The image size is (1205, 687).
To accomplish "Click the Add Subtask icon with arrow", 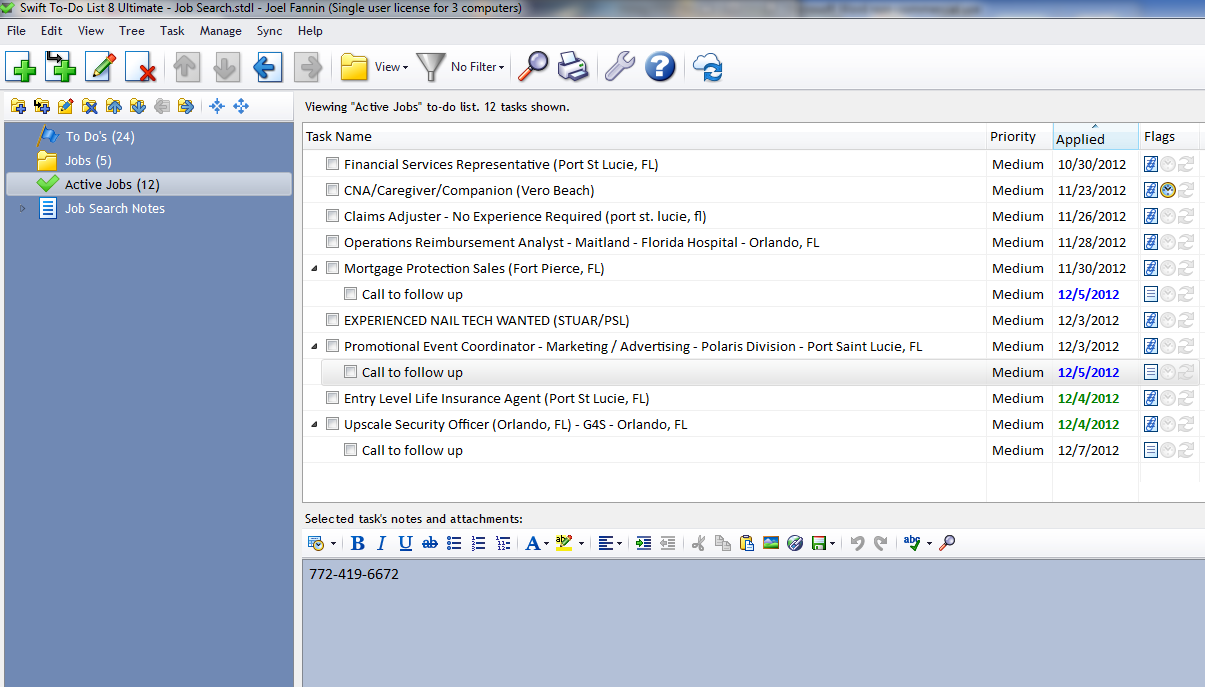I will (x=61, y=67).
